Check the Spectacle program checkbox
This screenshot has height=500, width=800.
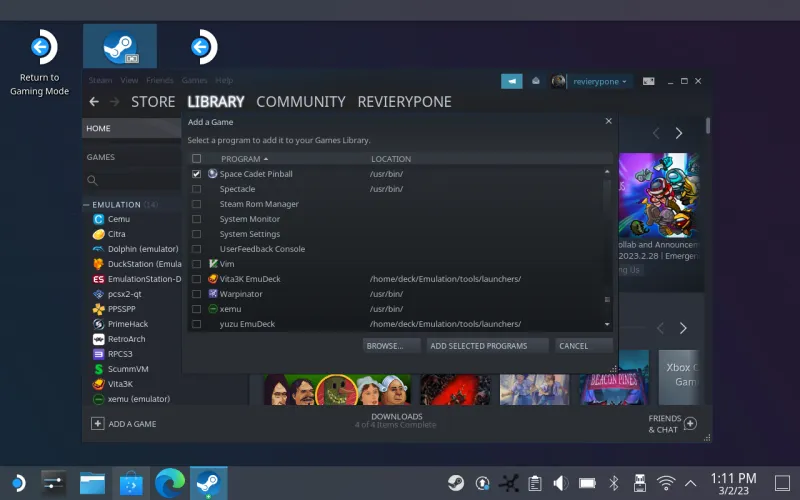tap(196, 189)
